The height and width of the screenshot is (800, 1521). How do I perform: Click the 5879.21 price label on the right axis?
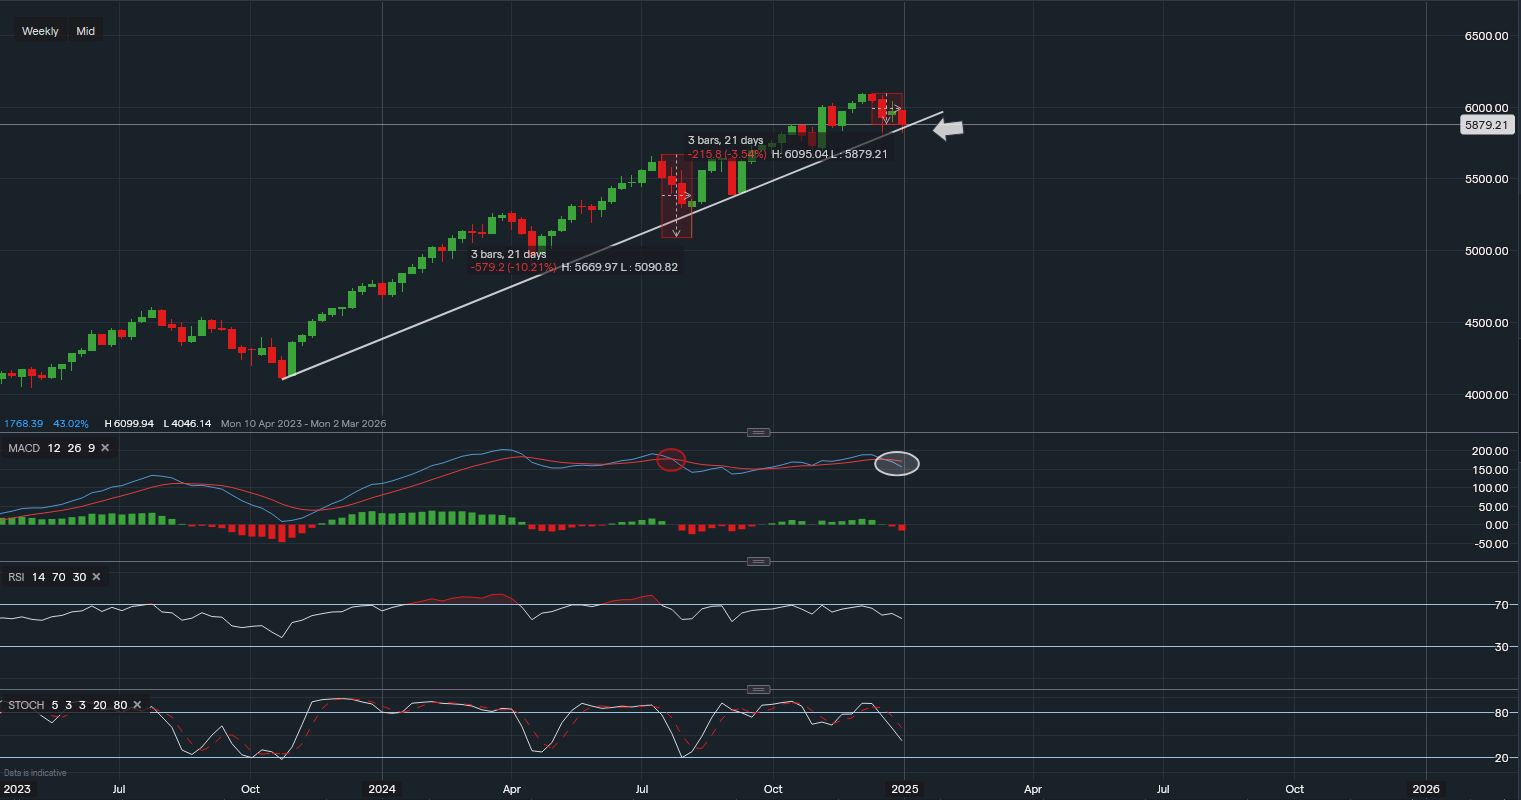click(1485, 124)
